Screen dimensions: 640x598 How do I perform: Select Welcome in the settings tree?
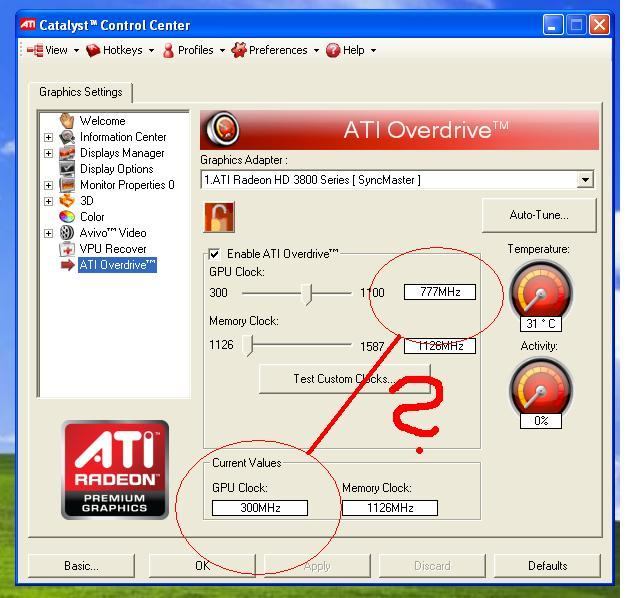pyautogui.click(x=102, y=121)
